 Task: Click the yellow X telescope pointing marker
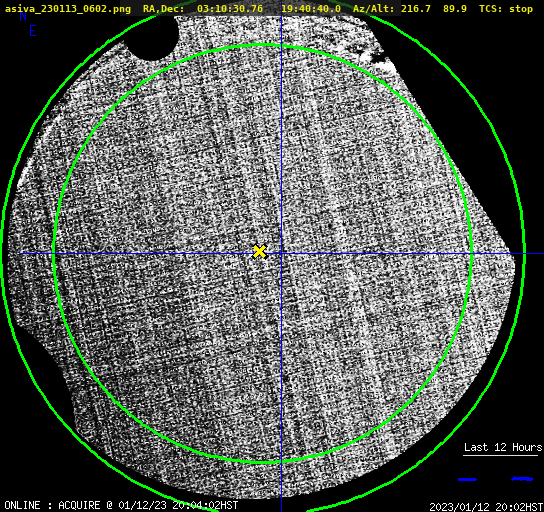(260, 252)
